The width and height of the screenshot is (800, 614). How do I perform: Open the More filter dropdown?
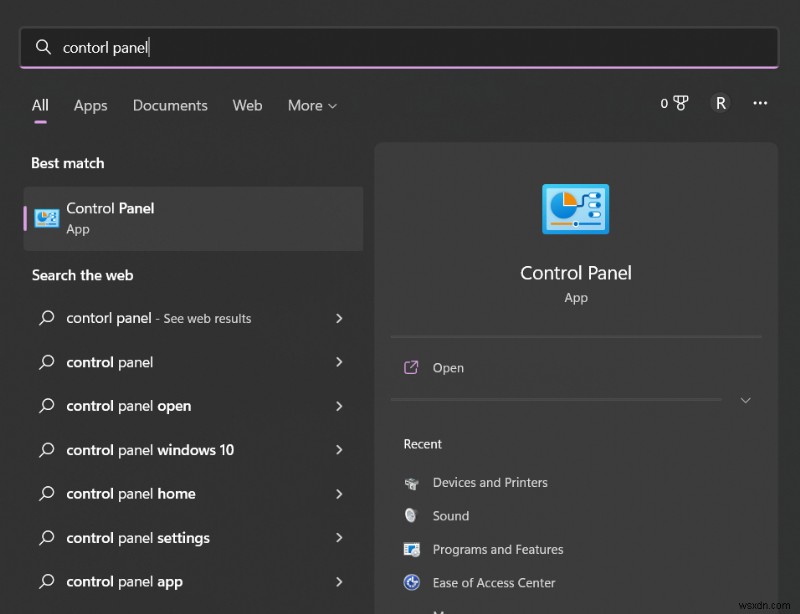pyautogui.click(x=311, y=106)
